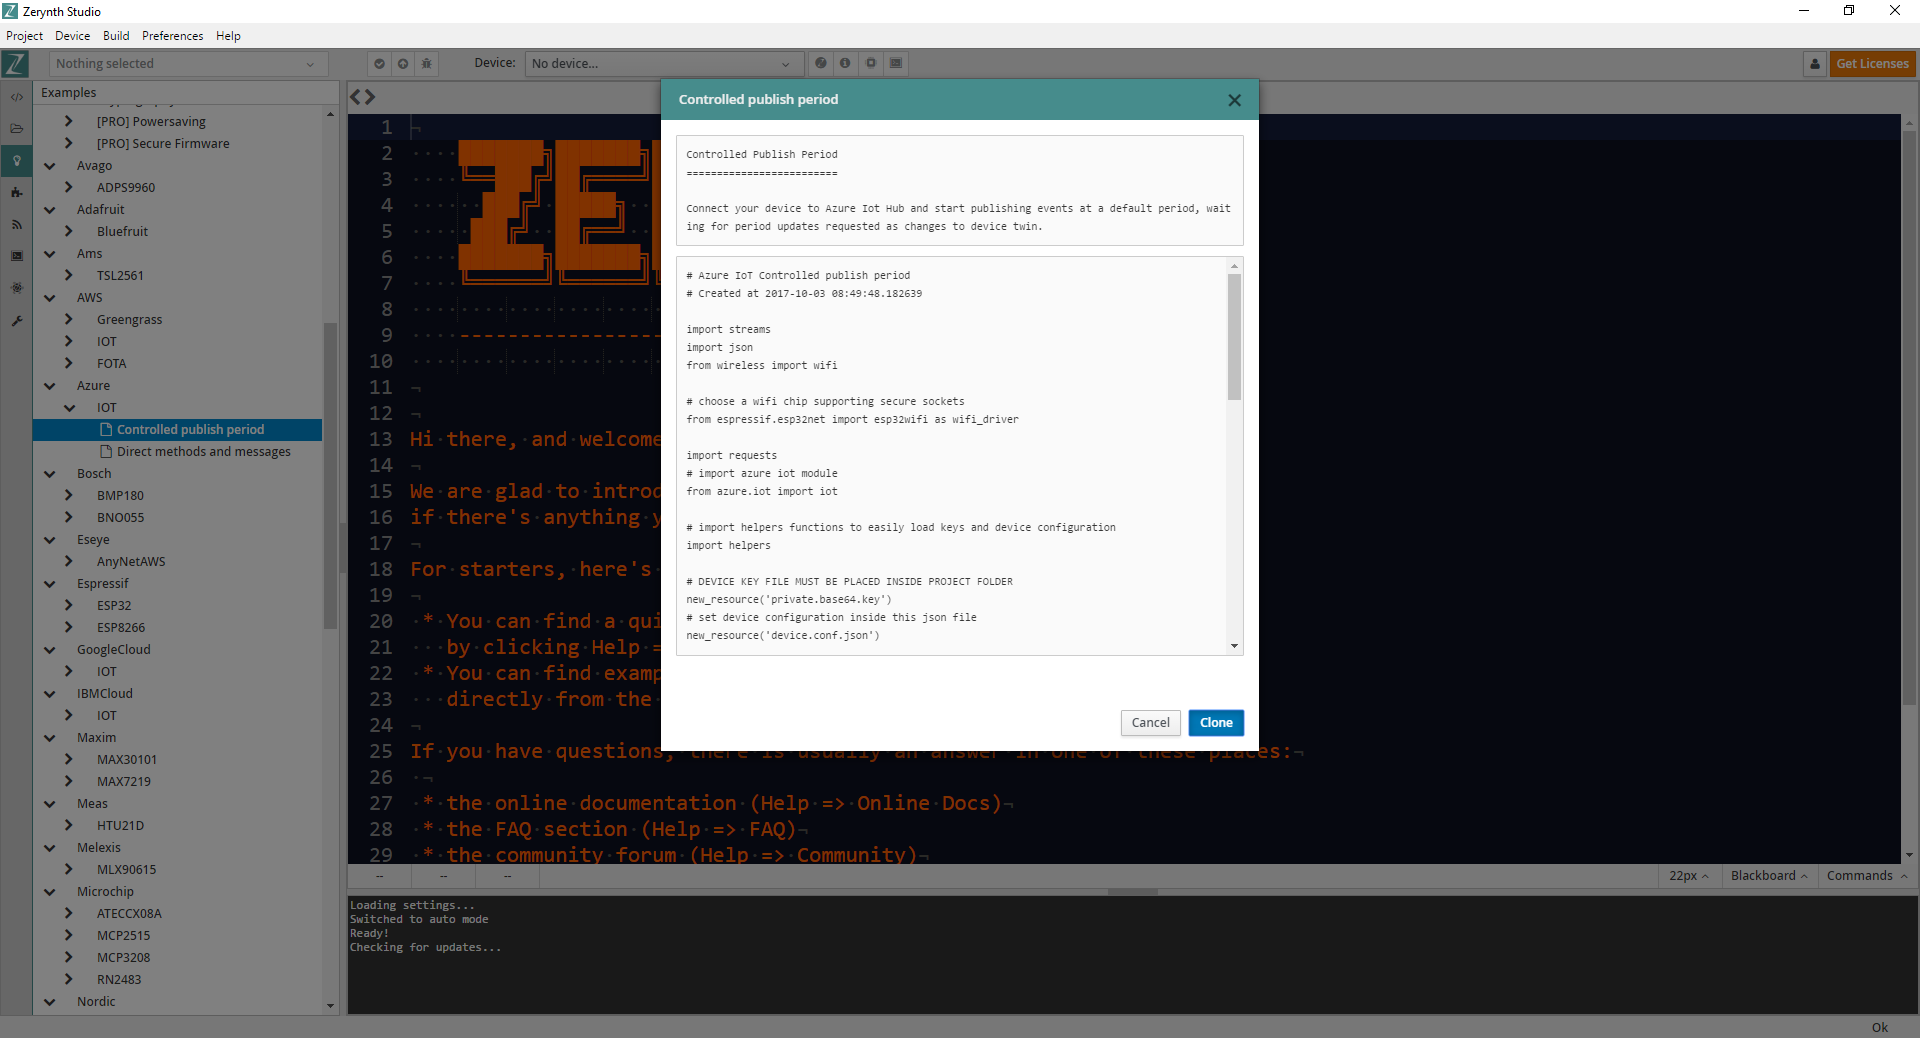Open the Commands selector
The width and height of the screenshot is (1920, 1038).
(1866, 875)
